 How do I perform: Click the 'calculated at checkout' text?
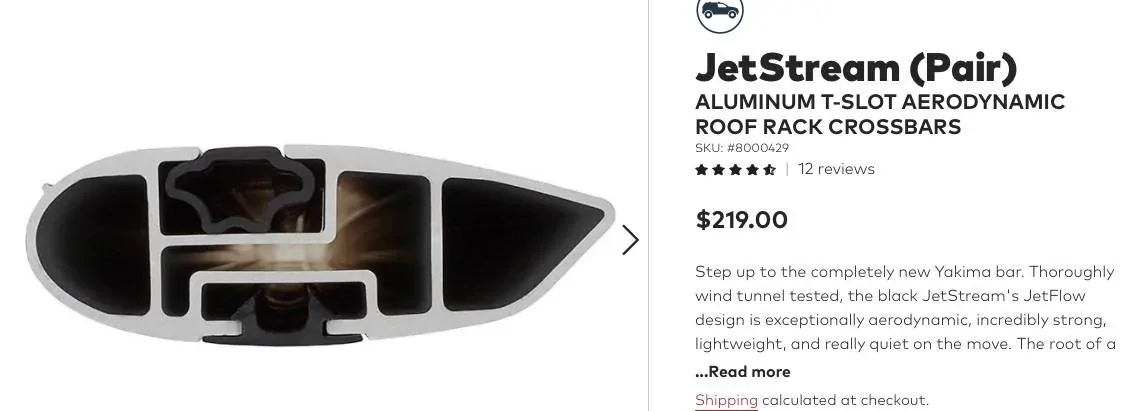[x=846, y=400]
